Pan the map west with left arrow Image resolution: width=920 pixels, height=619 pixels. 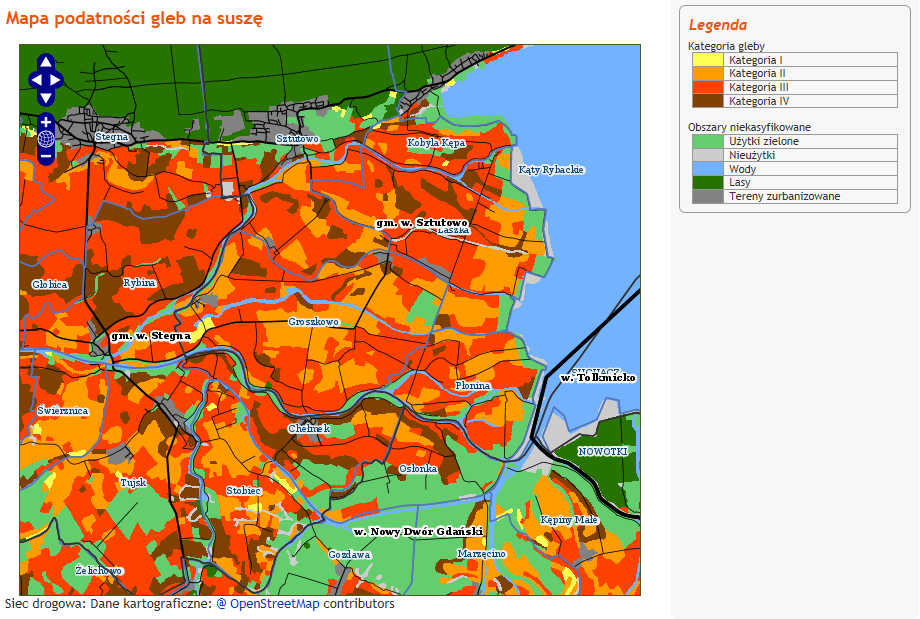35,80
